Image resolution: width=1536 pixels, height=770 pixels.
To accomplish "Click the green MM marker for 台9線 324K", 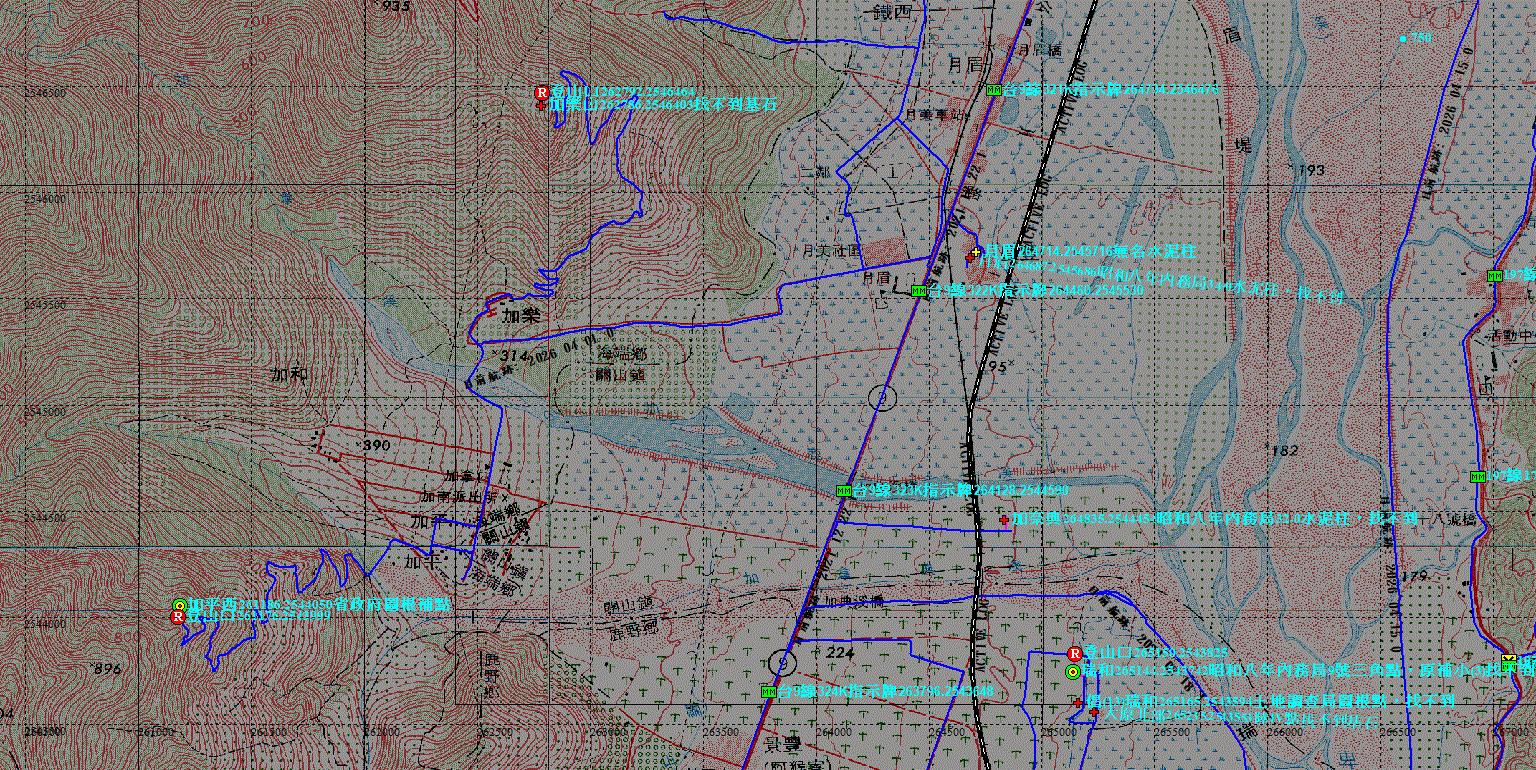I will (x=768, y=691).
